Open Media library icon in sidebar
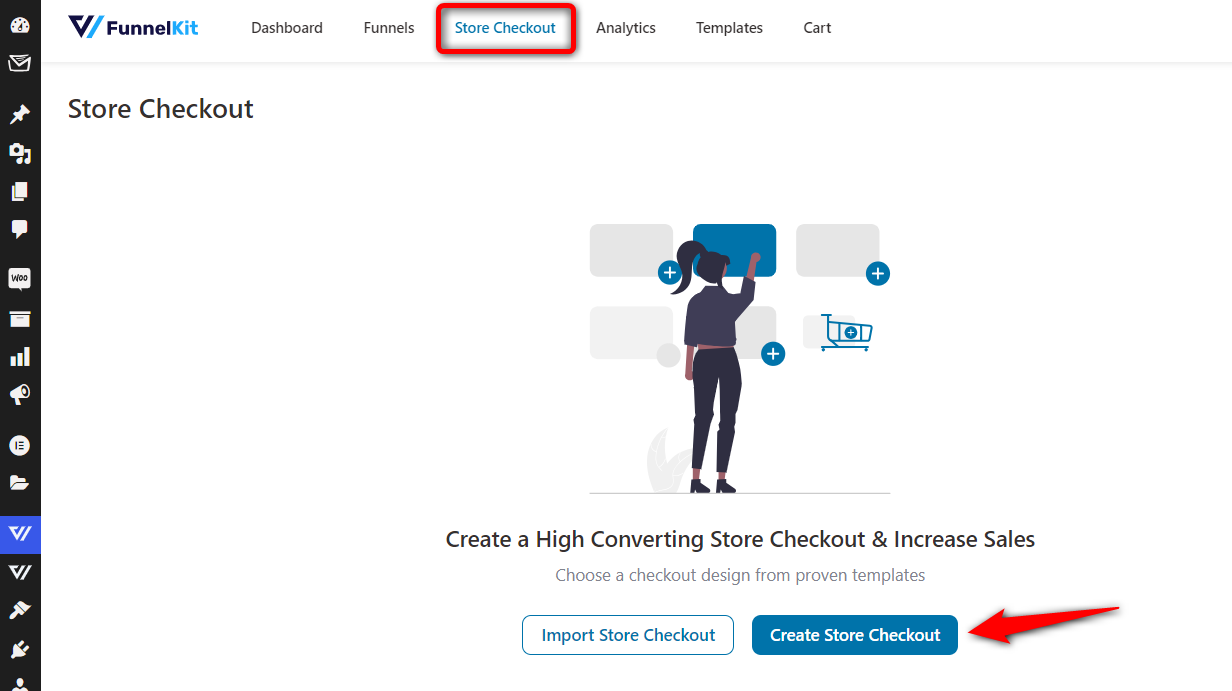This screenshot has width=1232, height=691. (x=20, y=153)
